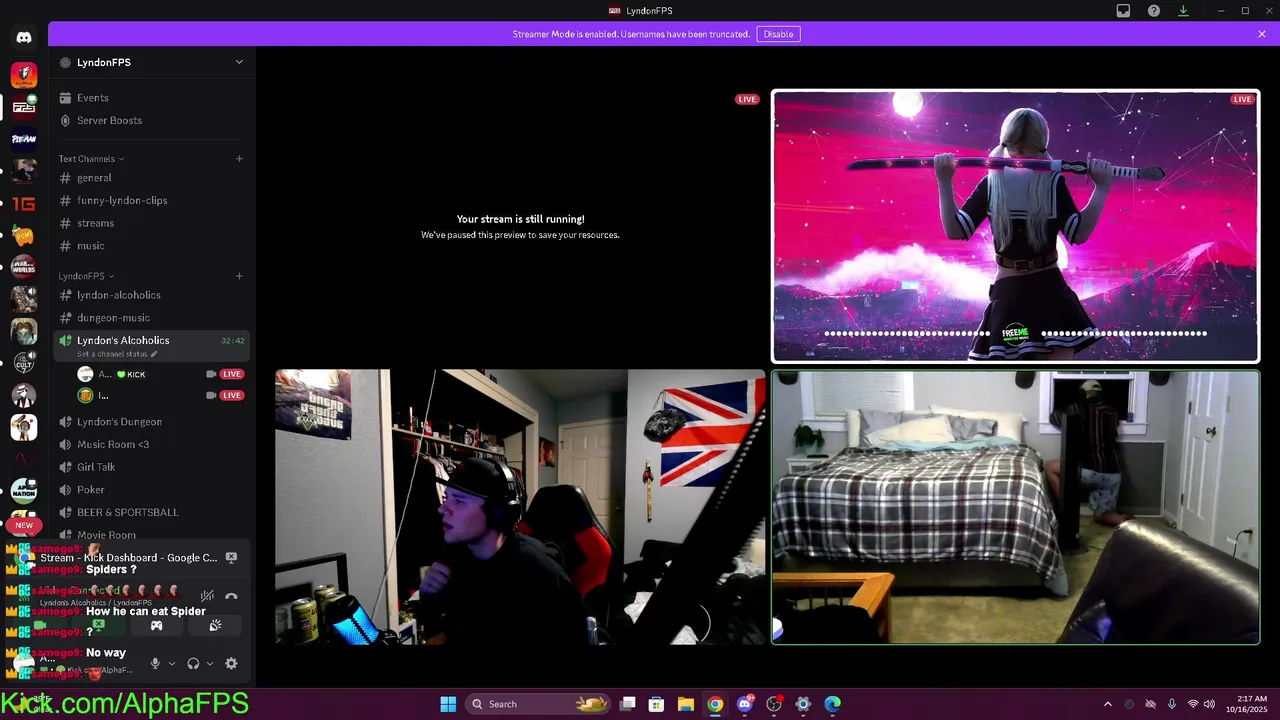
Task: Open Windows Start menu
Action: coord(448,704)
